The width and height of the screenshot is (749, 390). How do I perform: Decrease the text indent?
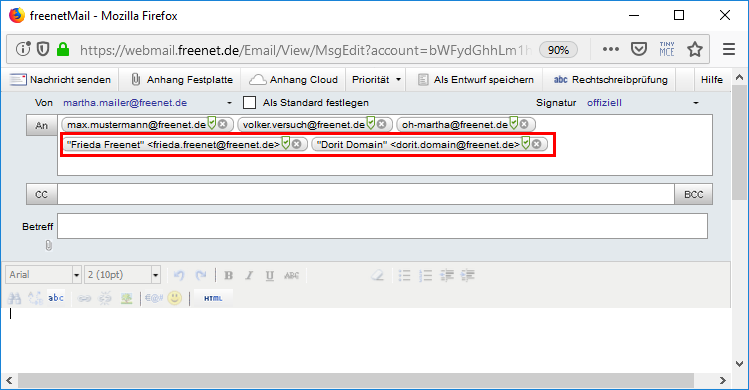point(447,275)
